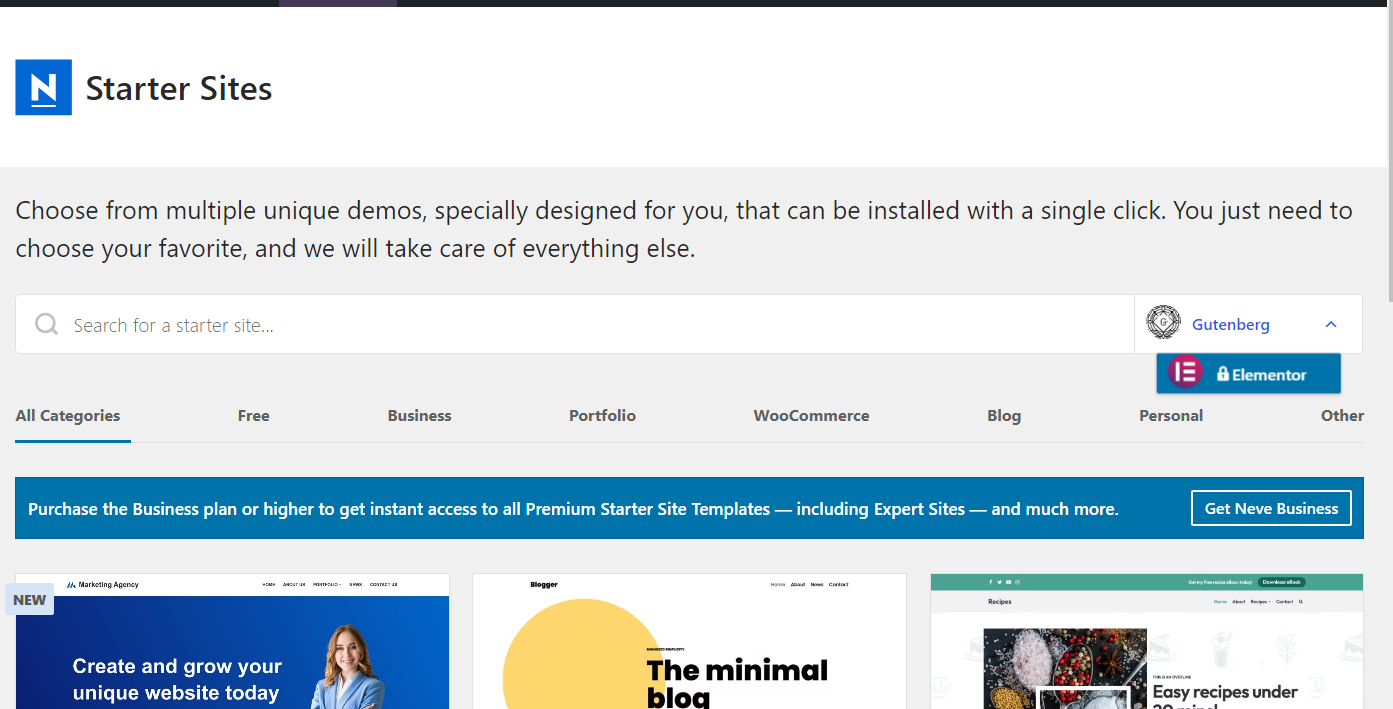Click the Get Neve Business button

point(1271,508)
